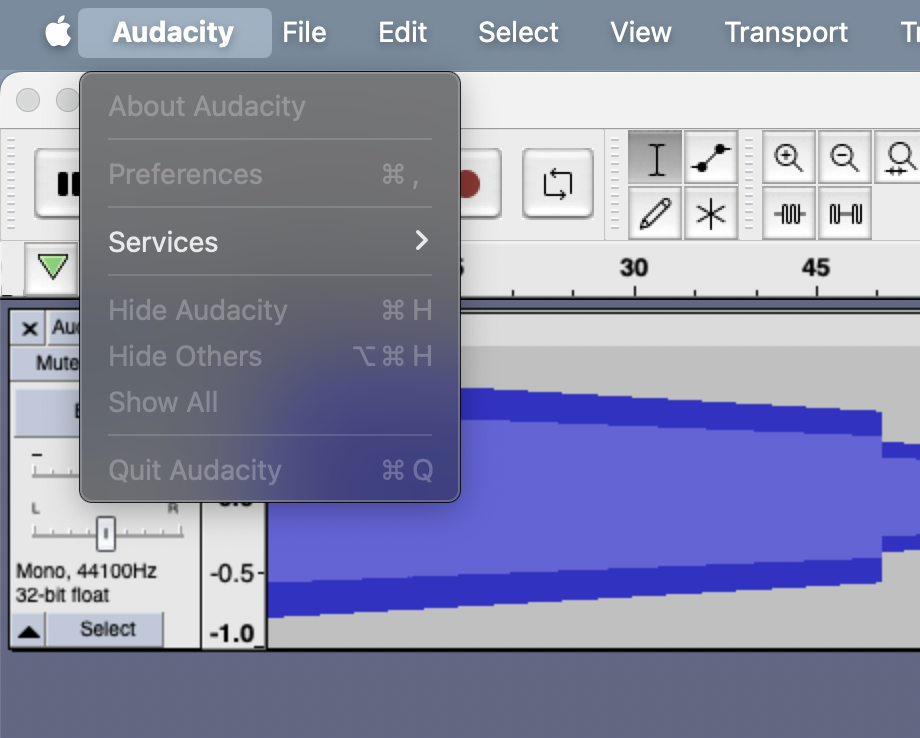Screen dimensions: 920x738
Task: Click the Zoom In magnifier icon
Action: 789,157
